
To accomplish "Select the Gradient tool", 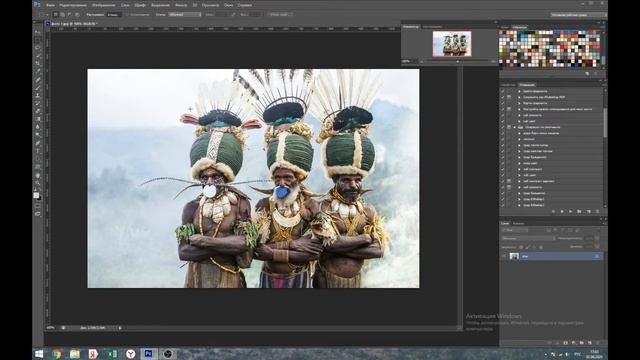I will click(38, 119).
